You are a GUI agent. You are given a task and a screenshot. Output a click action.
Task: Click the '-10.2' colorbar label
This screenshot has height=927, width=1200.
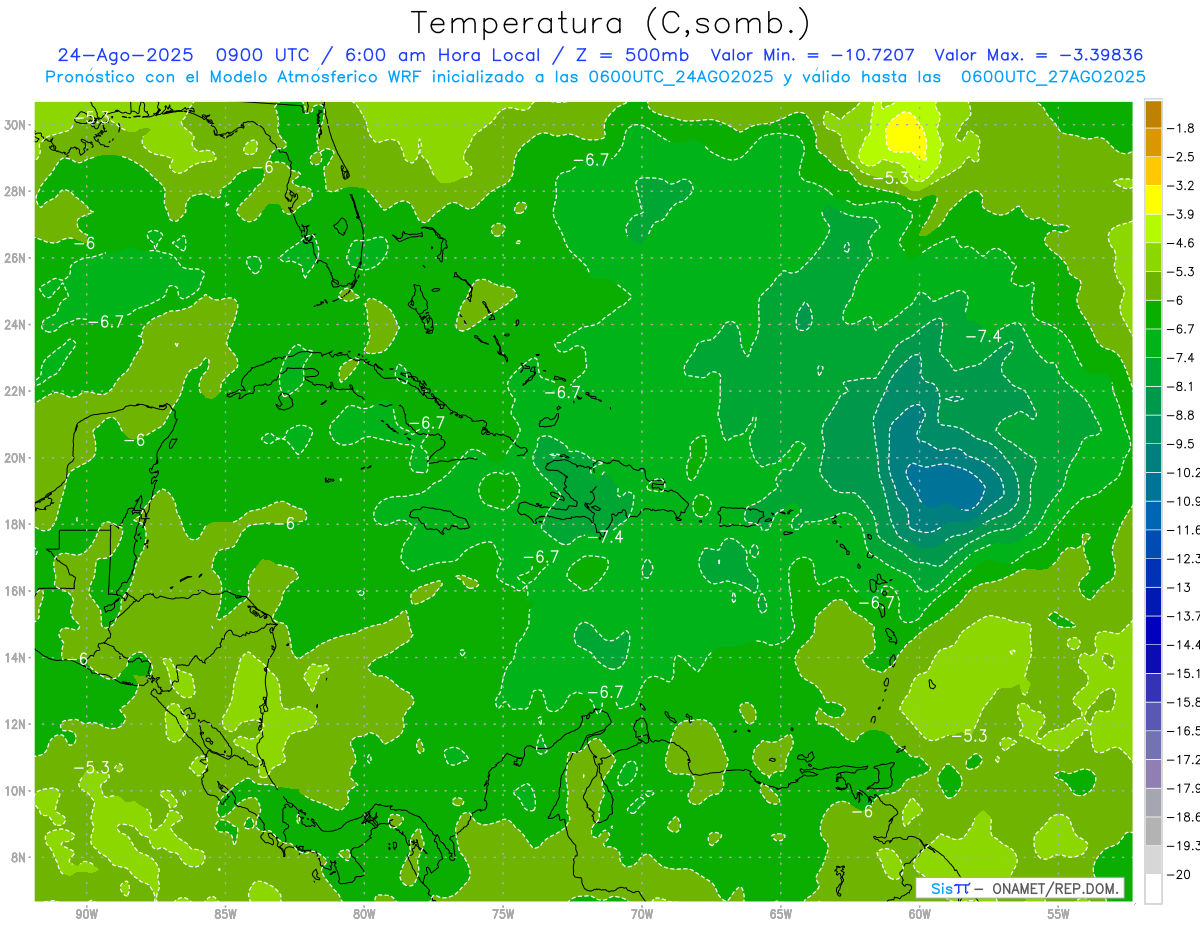tap(1183, 472)
